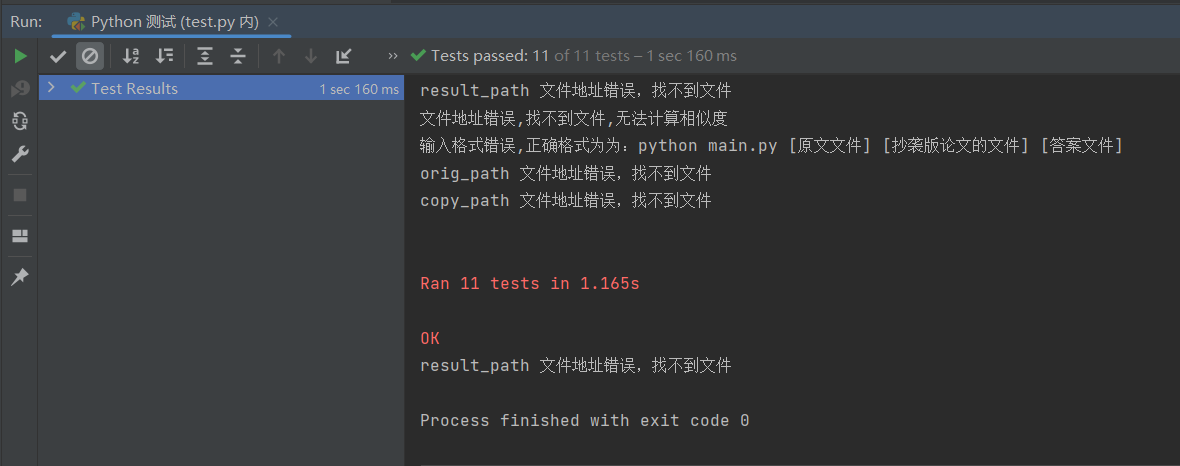Expand all test results
The image size is (1180, 466).
tap(205, 56)
